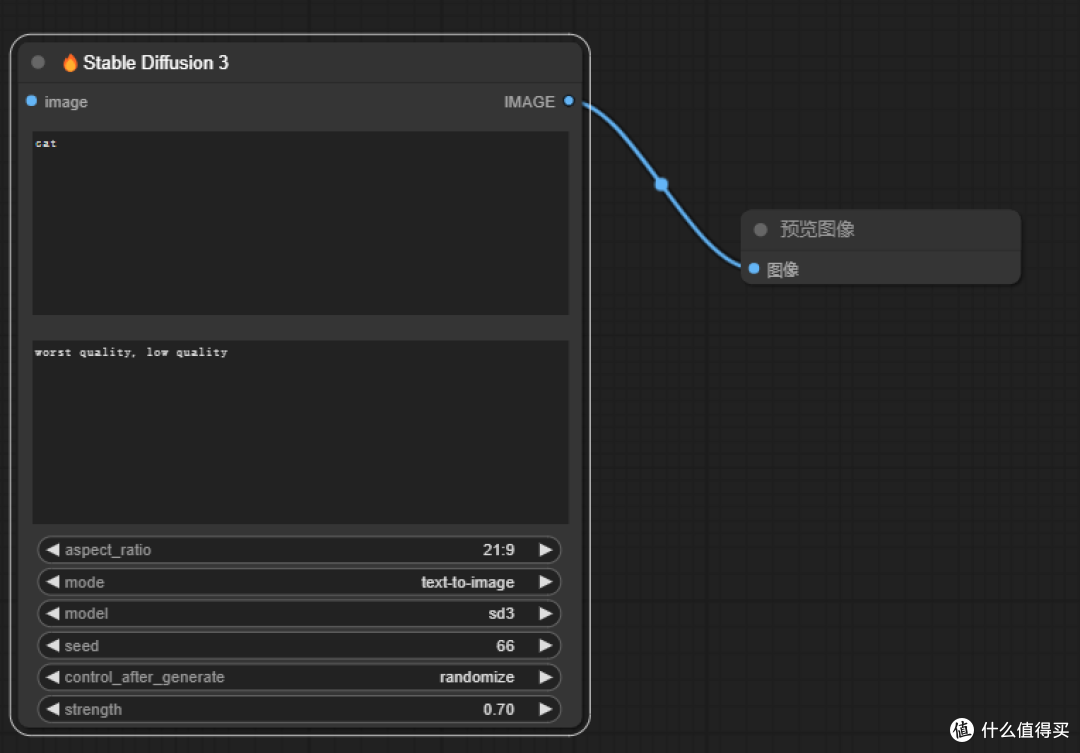Screen dimensions: 1080x753
Task: Click the image input connector dot
Action: tap(32, 101)
